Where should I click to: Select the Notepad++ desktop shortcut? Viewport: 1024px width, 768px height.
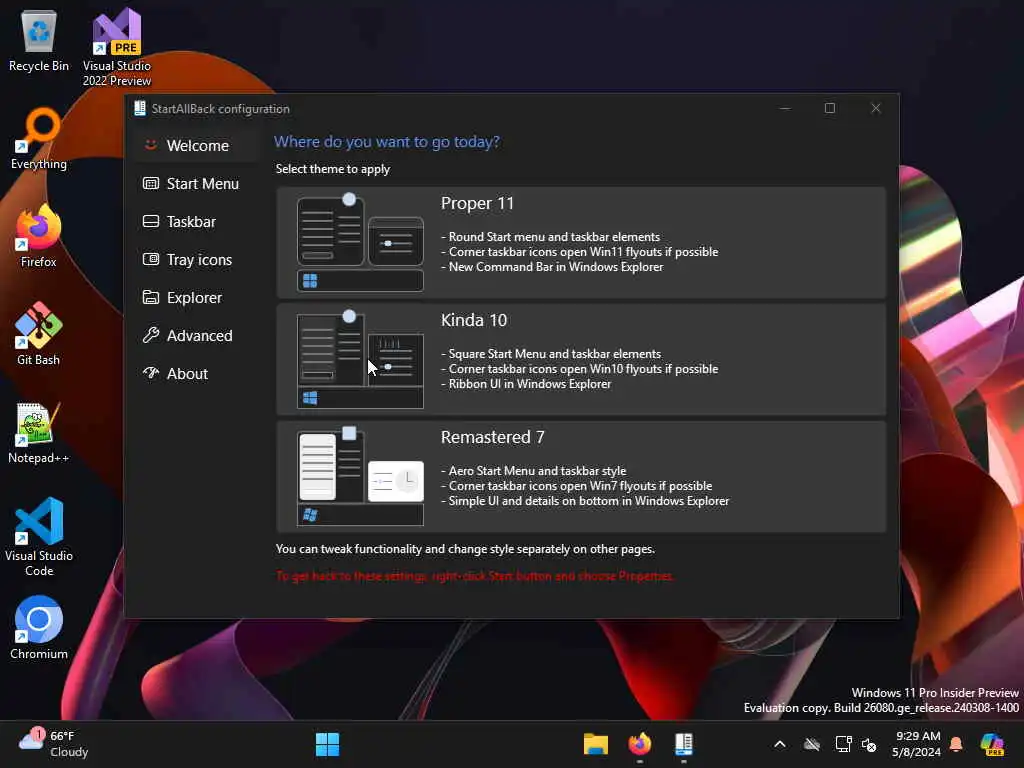tap(39, 432)
